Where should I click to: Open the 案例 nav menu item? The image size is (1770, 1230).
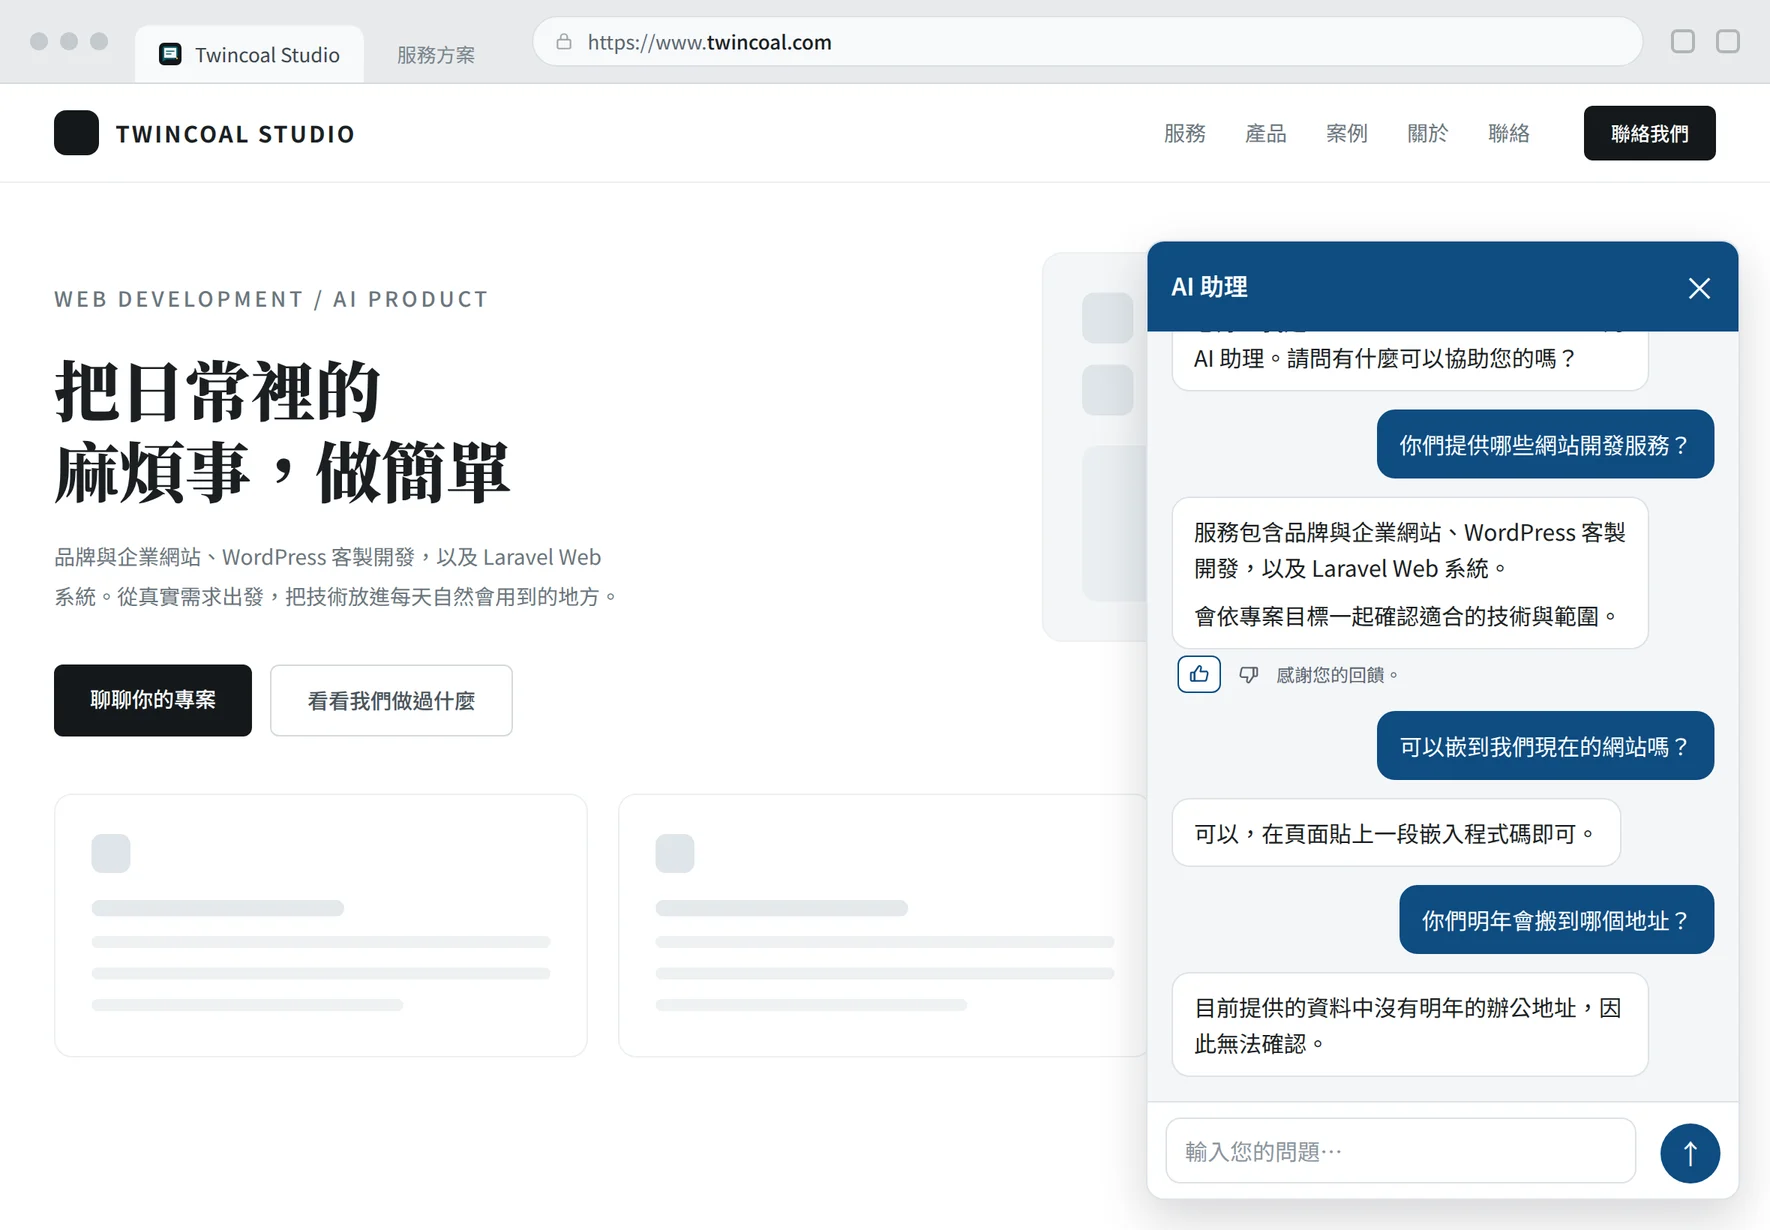(x=1347, y=133)
